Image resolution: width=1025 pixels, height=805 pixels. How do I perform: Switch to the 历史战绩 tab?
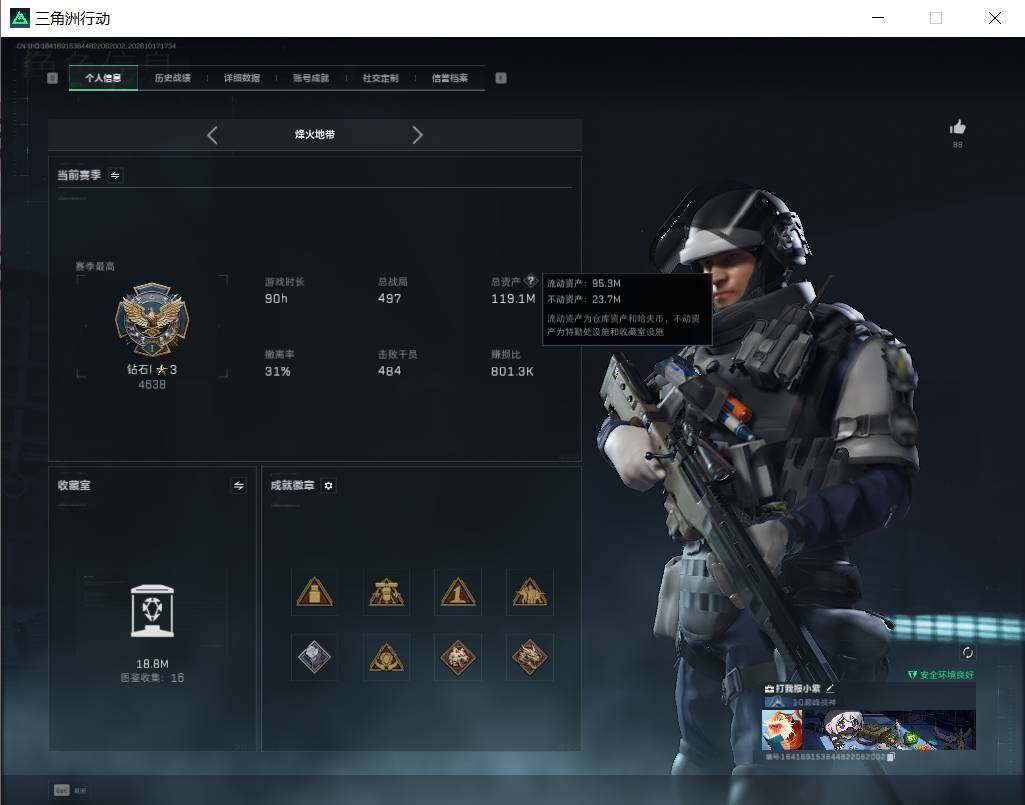click(173, 78)
